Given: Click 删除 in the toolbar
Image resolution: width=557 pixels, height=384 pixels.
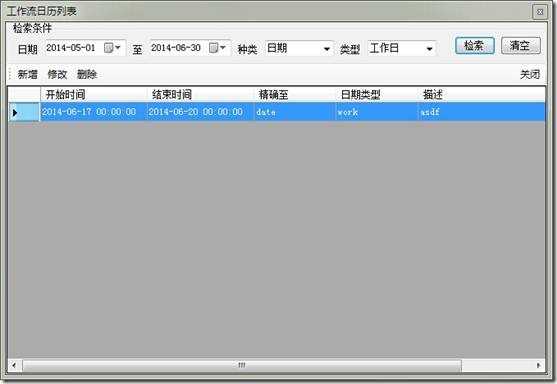Looking at the screenshot, I should coord(87,75).
